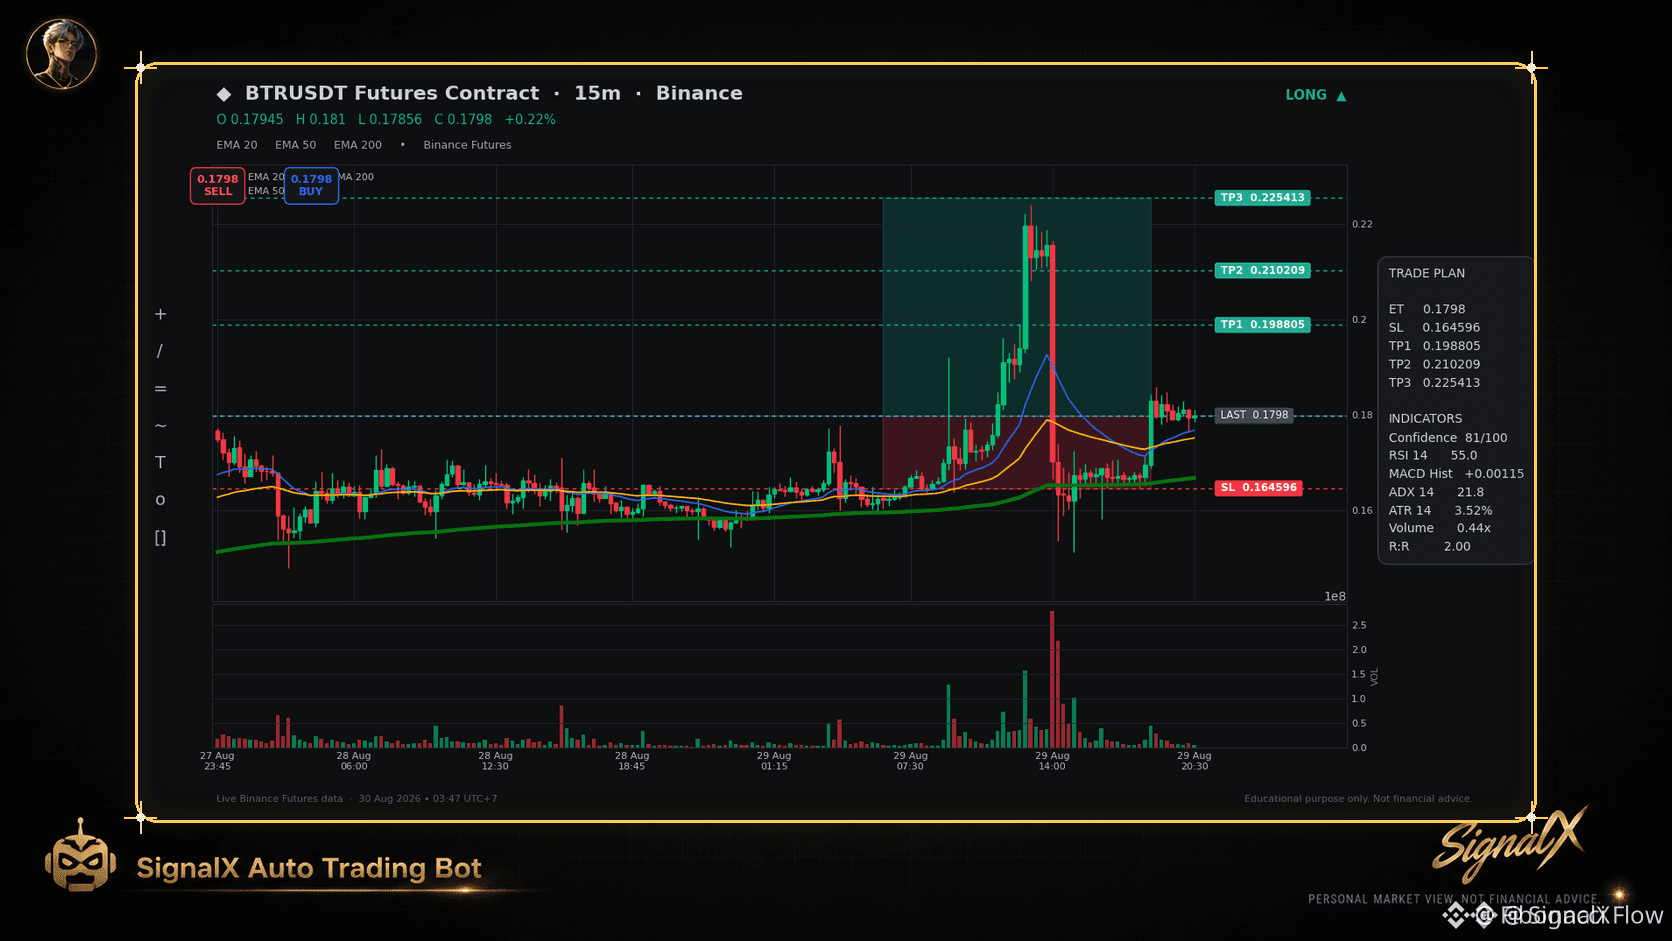Choose the equals-sign parallel lines tool
The image size is (1672, 941).
tap(160, 389)
